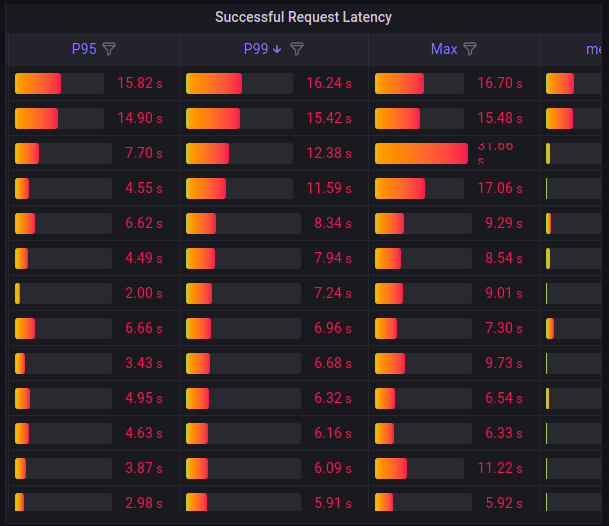The height and width of the screenshot is (526, 609).
Task: Open the P99 column filter
Action: 297,49
